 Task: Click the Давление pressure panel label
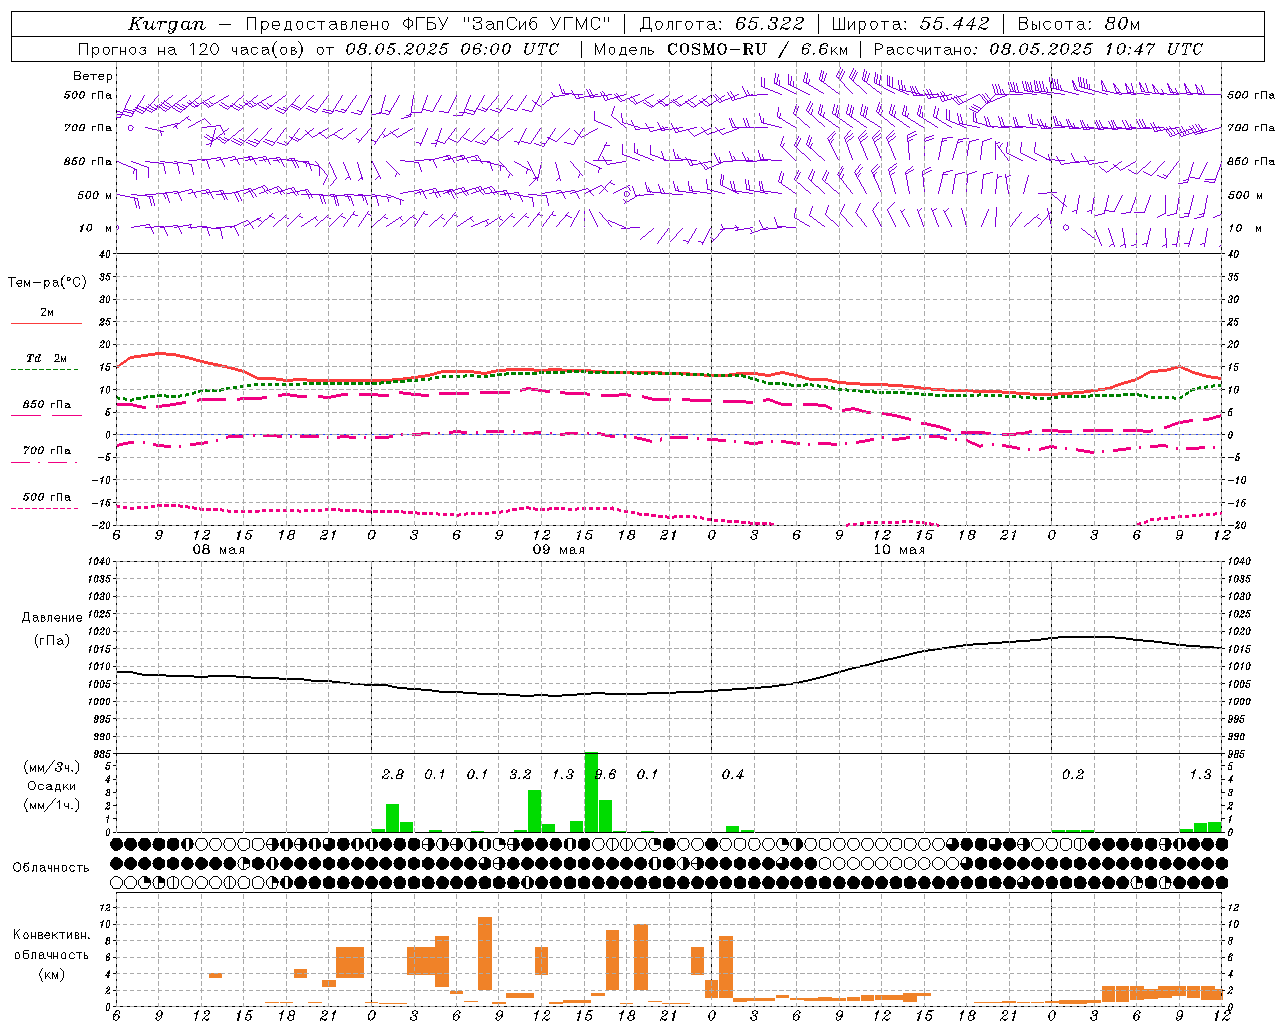52,618
